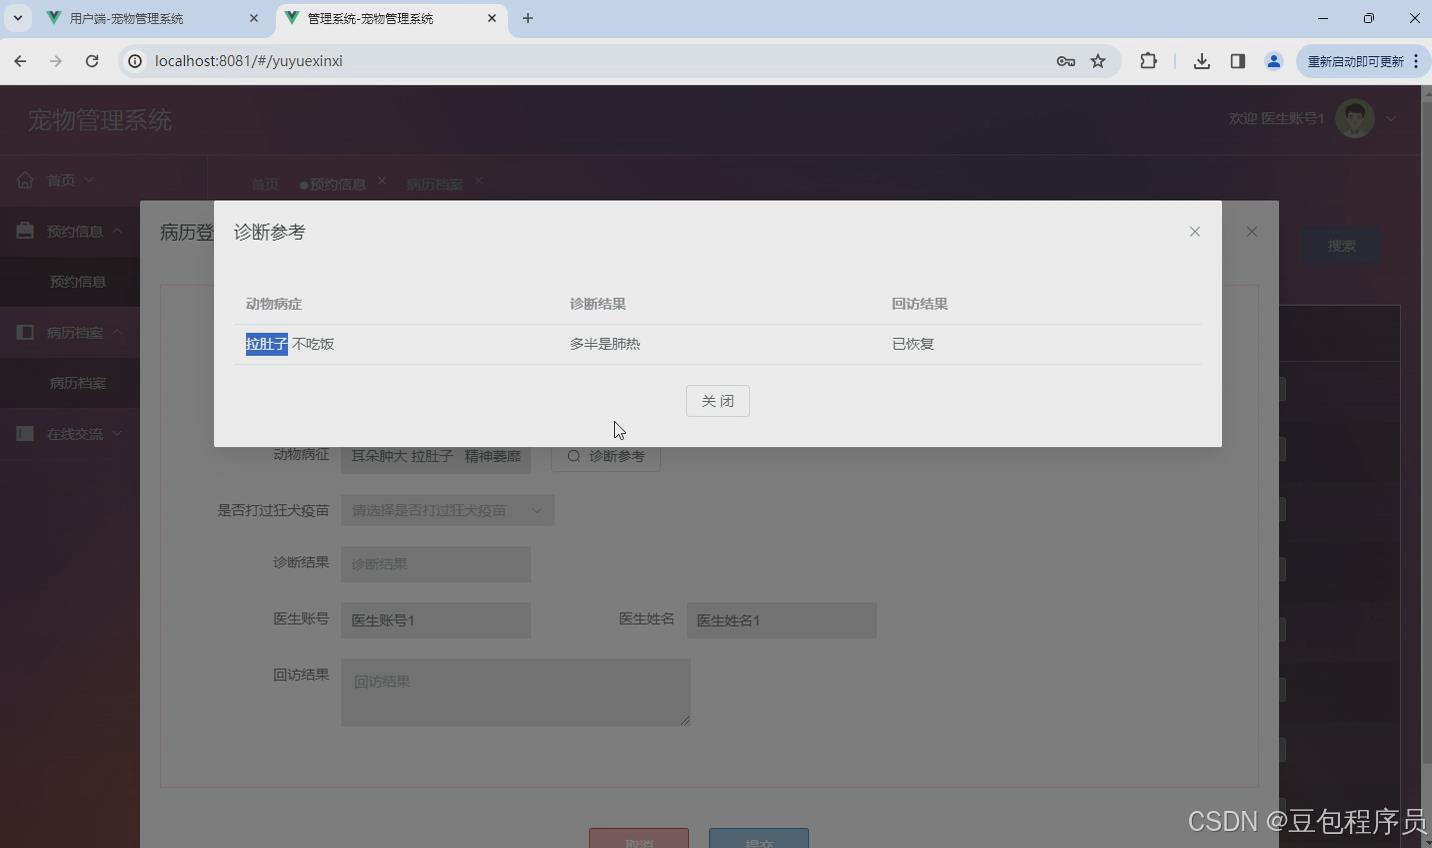Click the magnifier icon on 诊断参考 button

tap(573, 456)
